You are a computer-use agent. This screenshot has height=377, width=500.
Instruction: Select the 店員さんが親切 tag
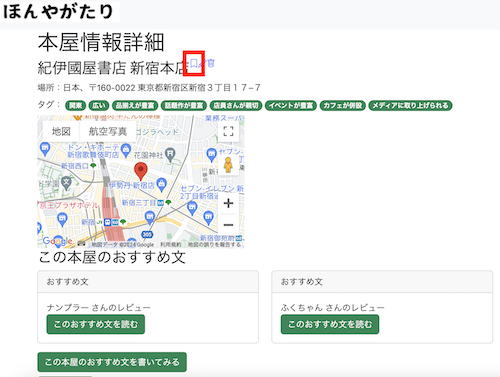coord(236,106)
